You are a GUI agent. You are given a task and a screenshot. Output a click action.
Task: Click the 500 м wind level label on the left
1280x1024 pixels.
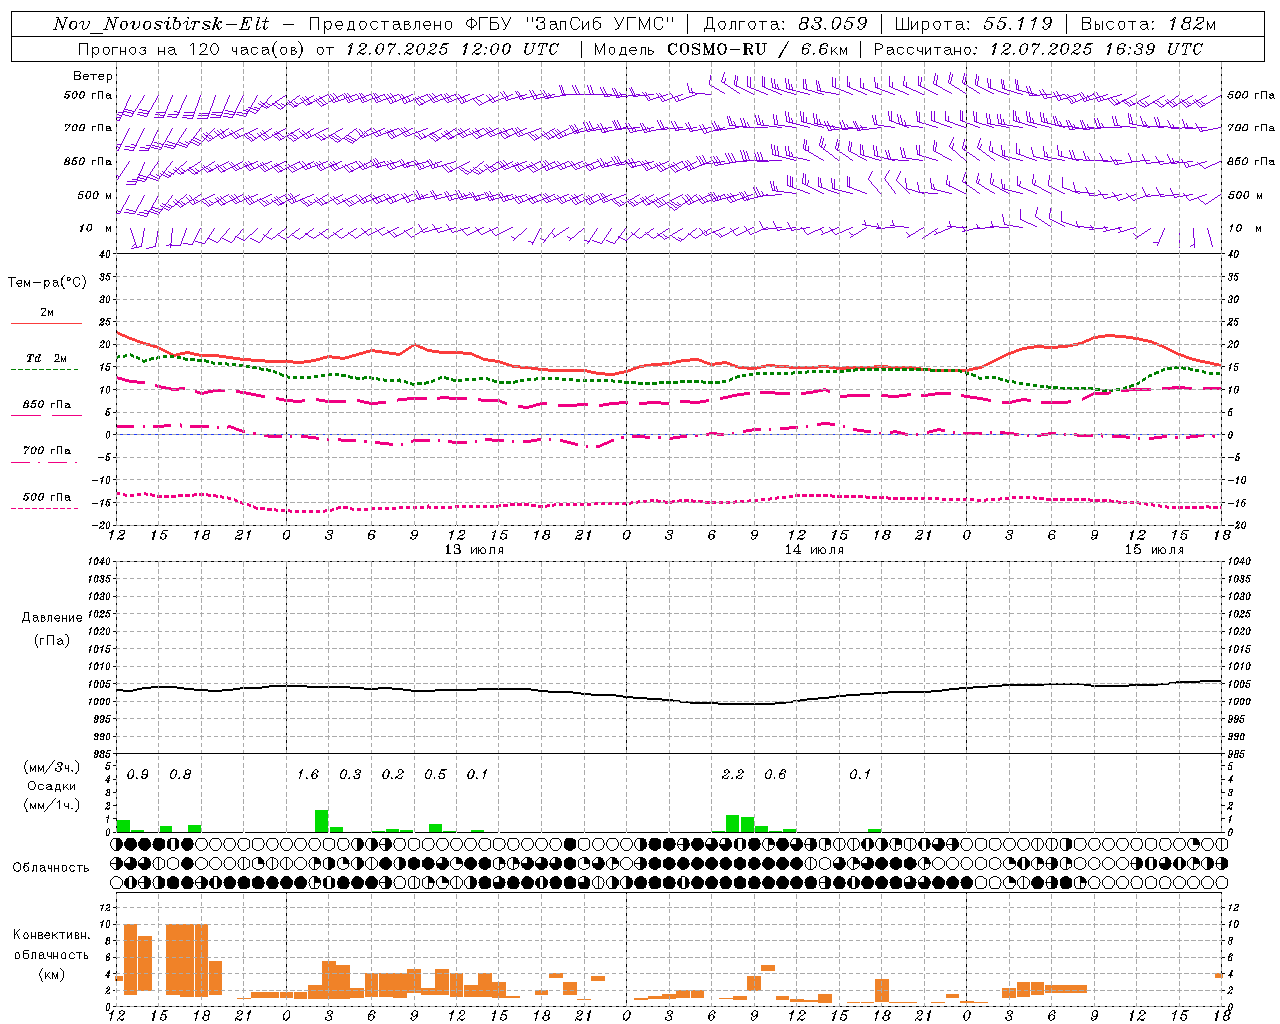(x=95, y=195)
